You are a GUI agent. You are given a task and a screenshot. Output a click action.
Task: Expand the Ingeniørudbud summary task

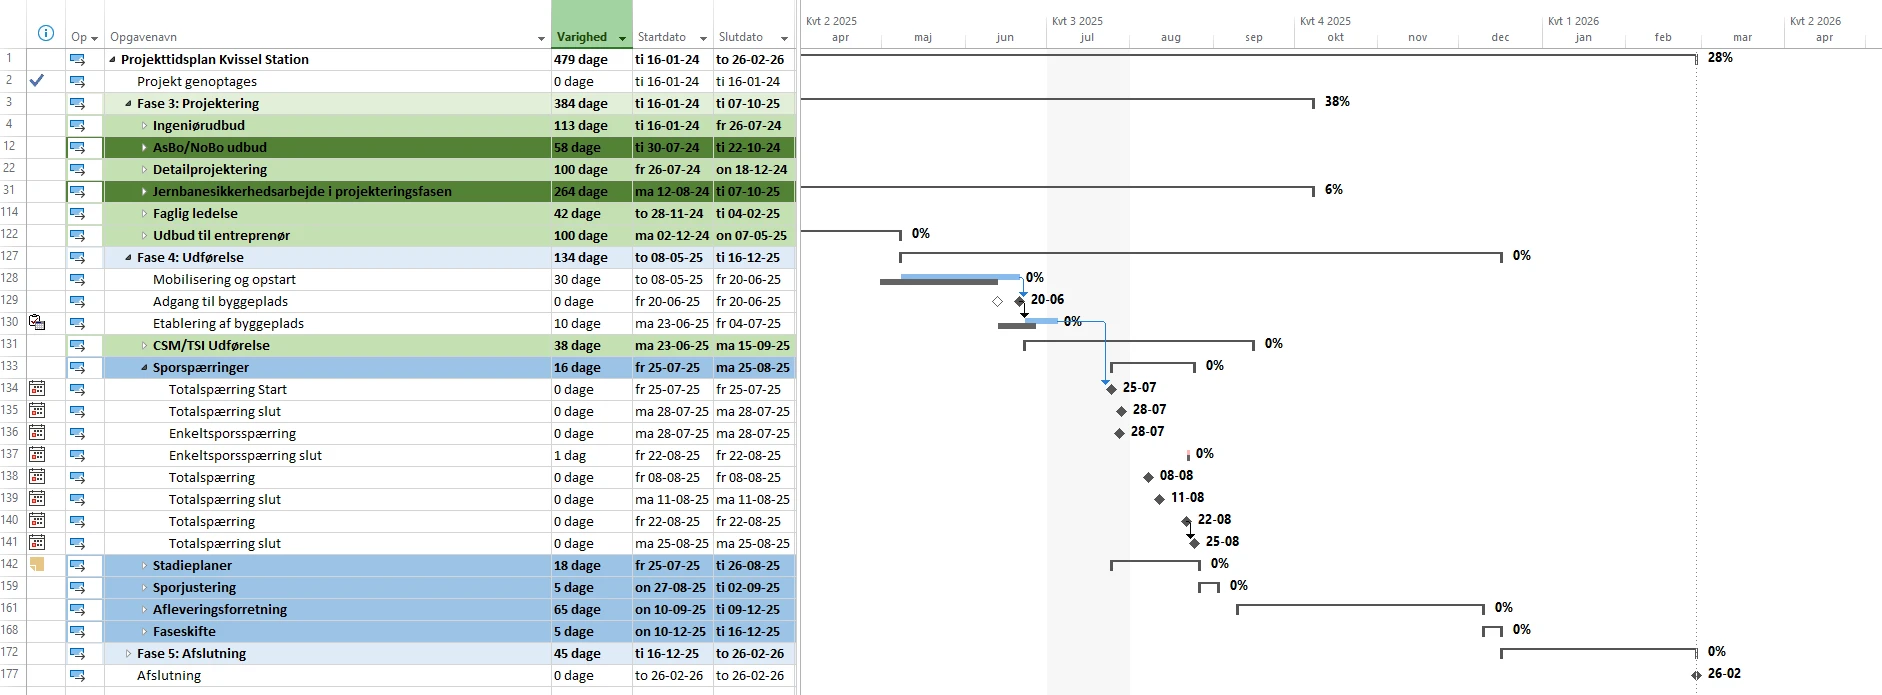pos(144,126)
